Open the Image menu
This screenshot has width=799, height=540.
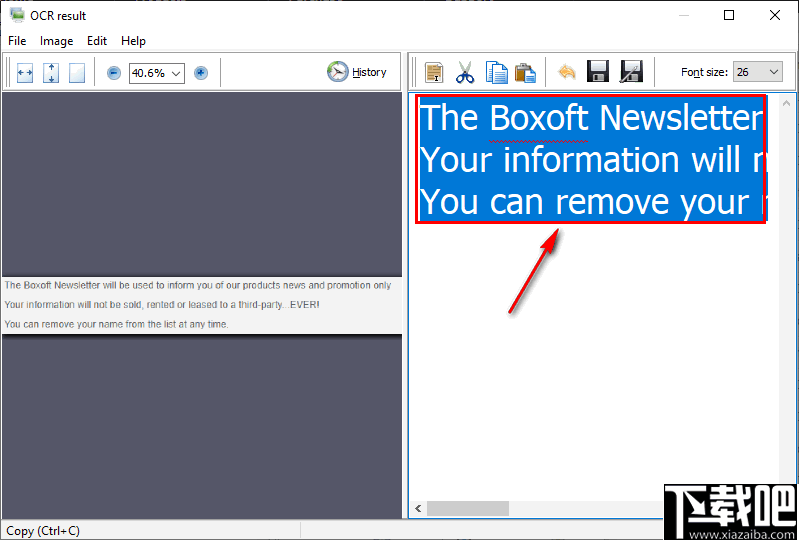(x=57, y=41)
